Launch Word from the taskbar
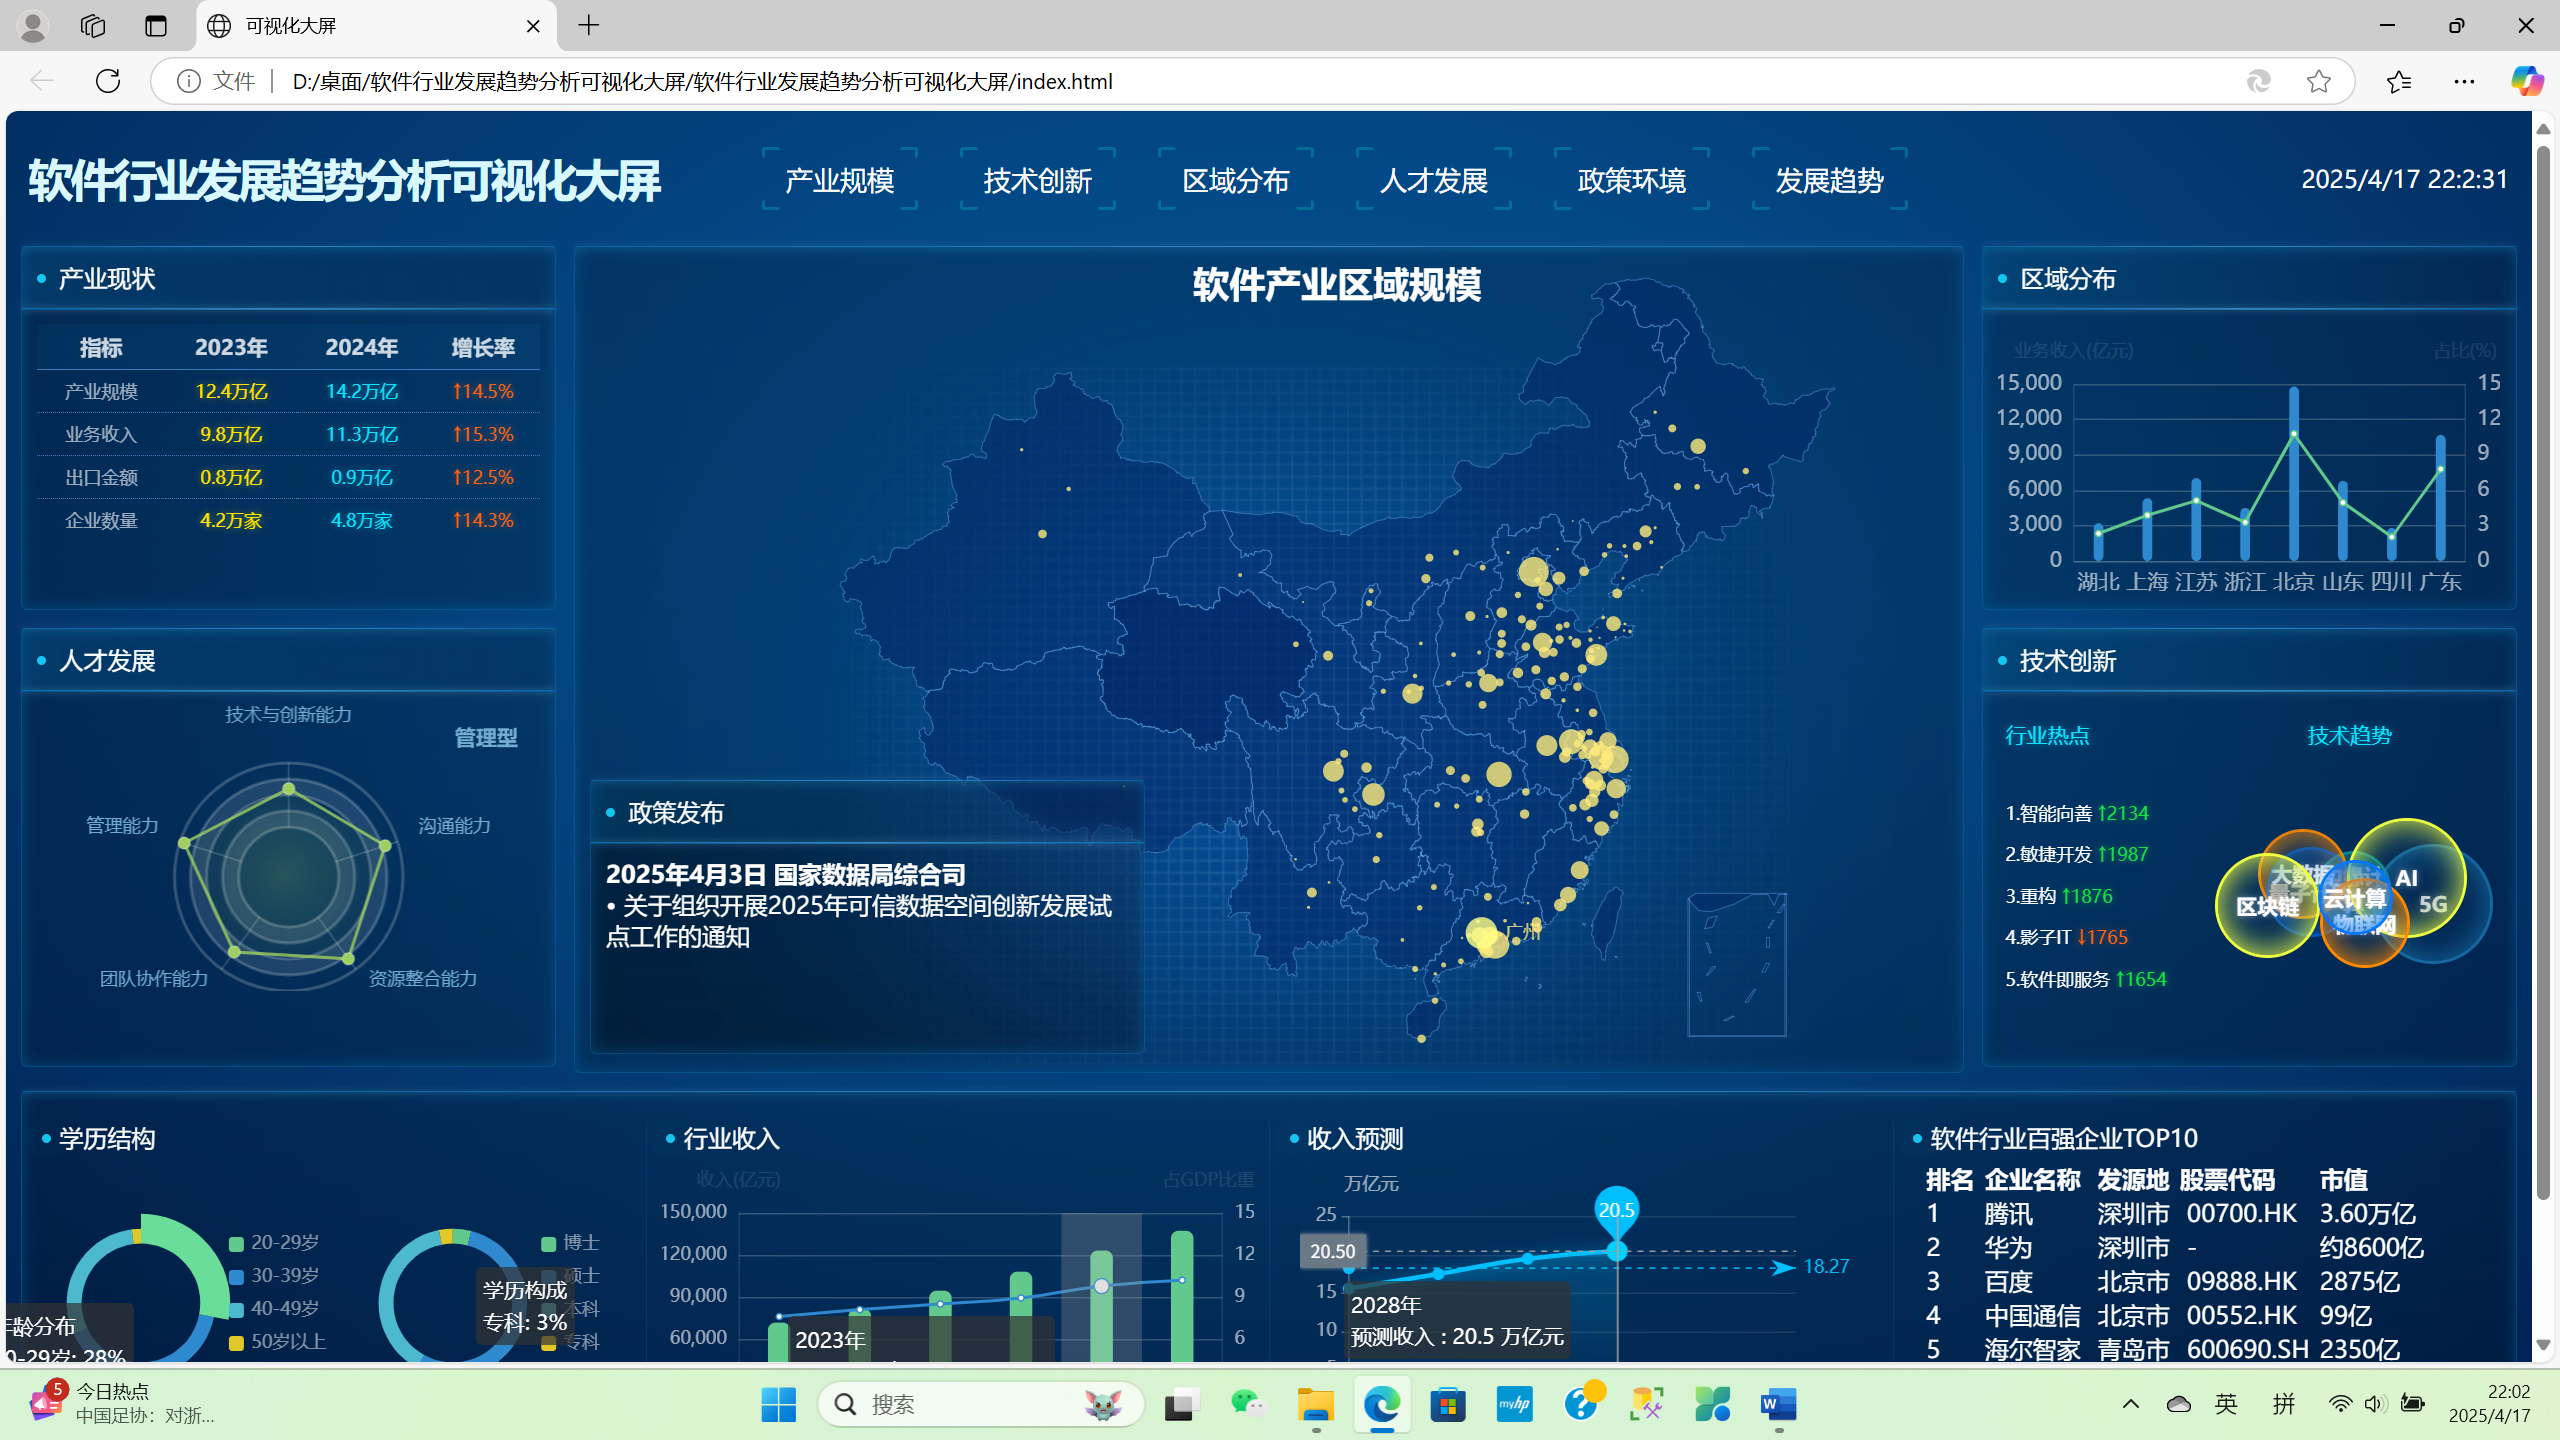 click(x=1778, y=1404)
